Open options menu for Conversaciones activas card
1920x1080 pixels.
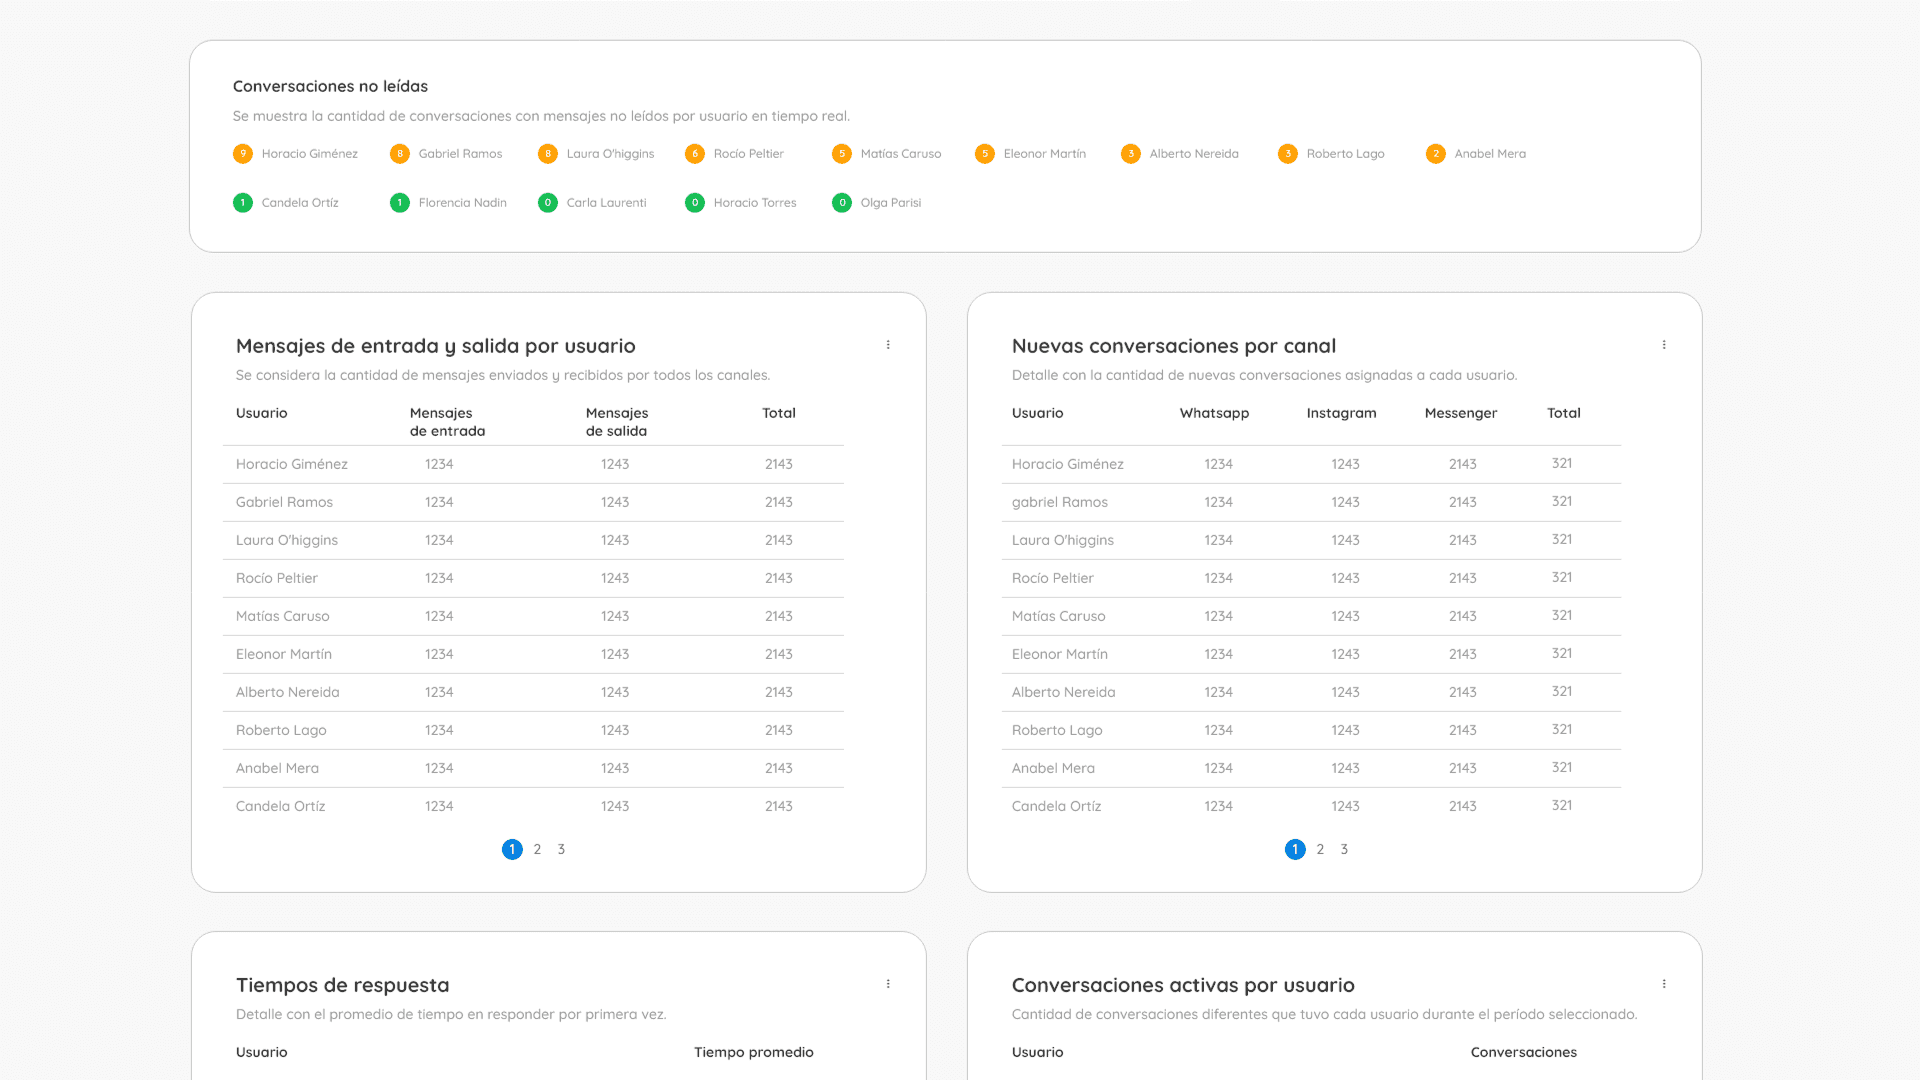(x=1664, y=984)
